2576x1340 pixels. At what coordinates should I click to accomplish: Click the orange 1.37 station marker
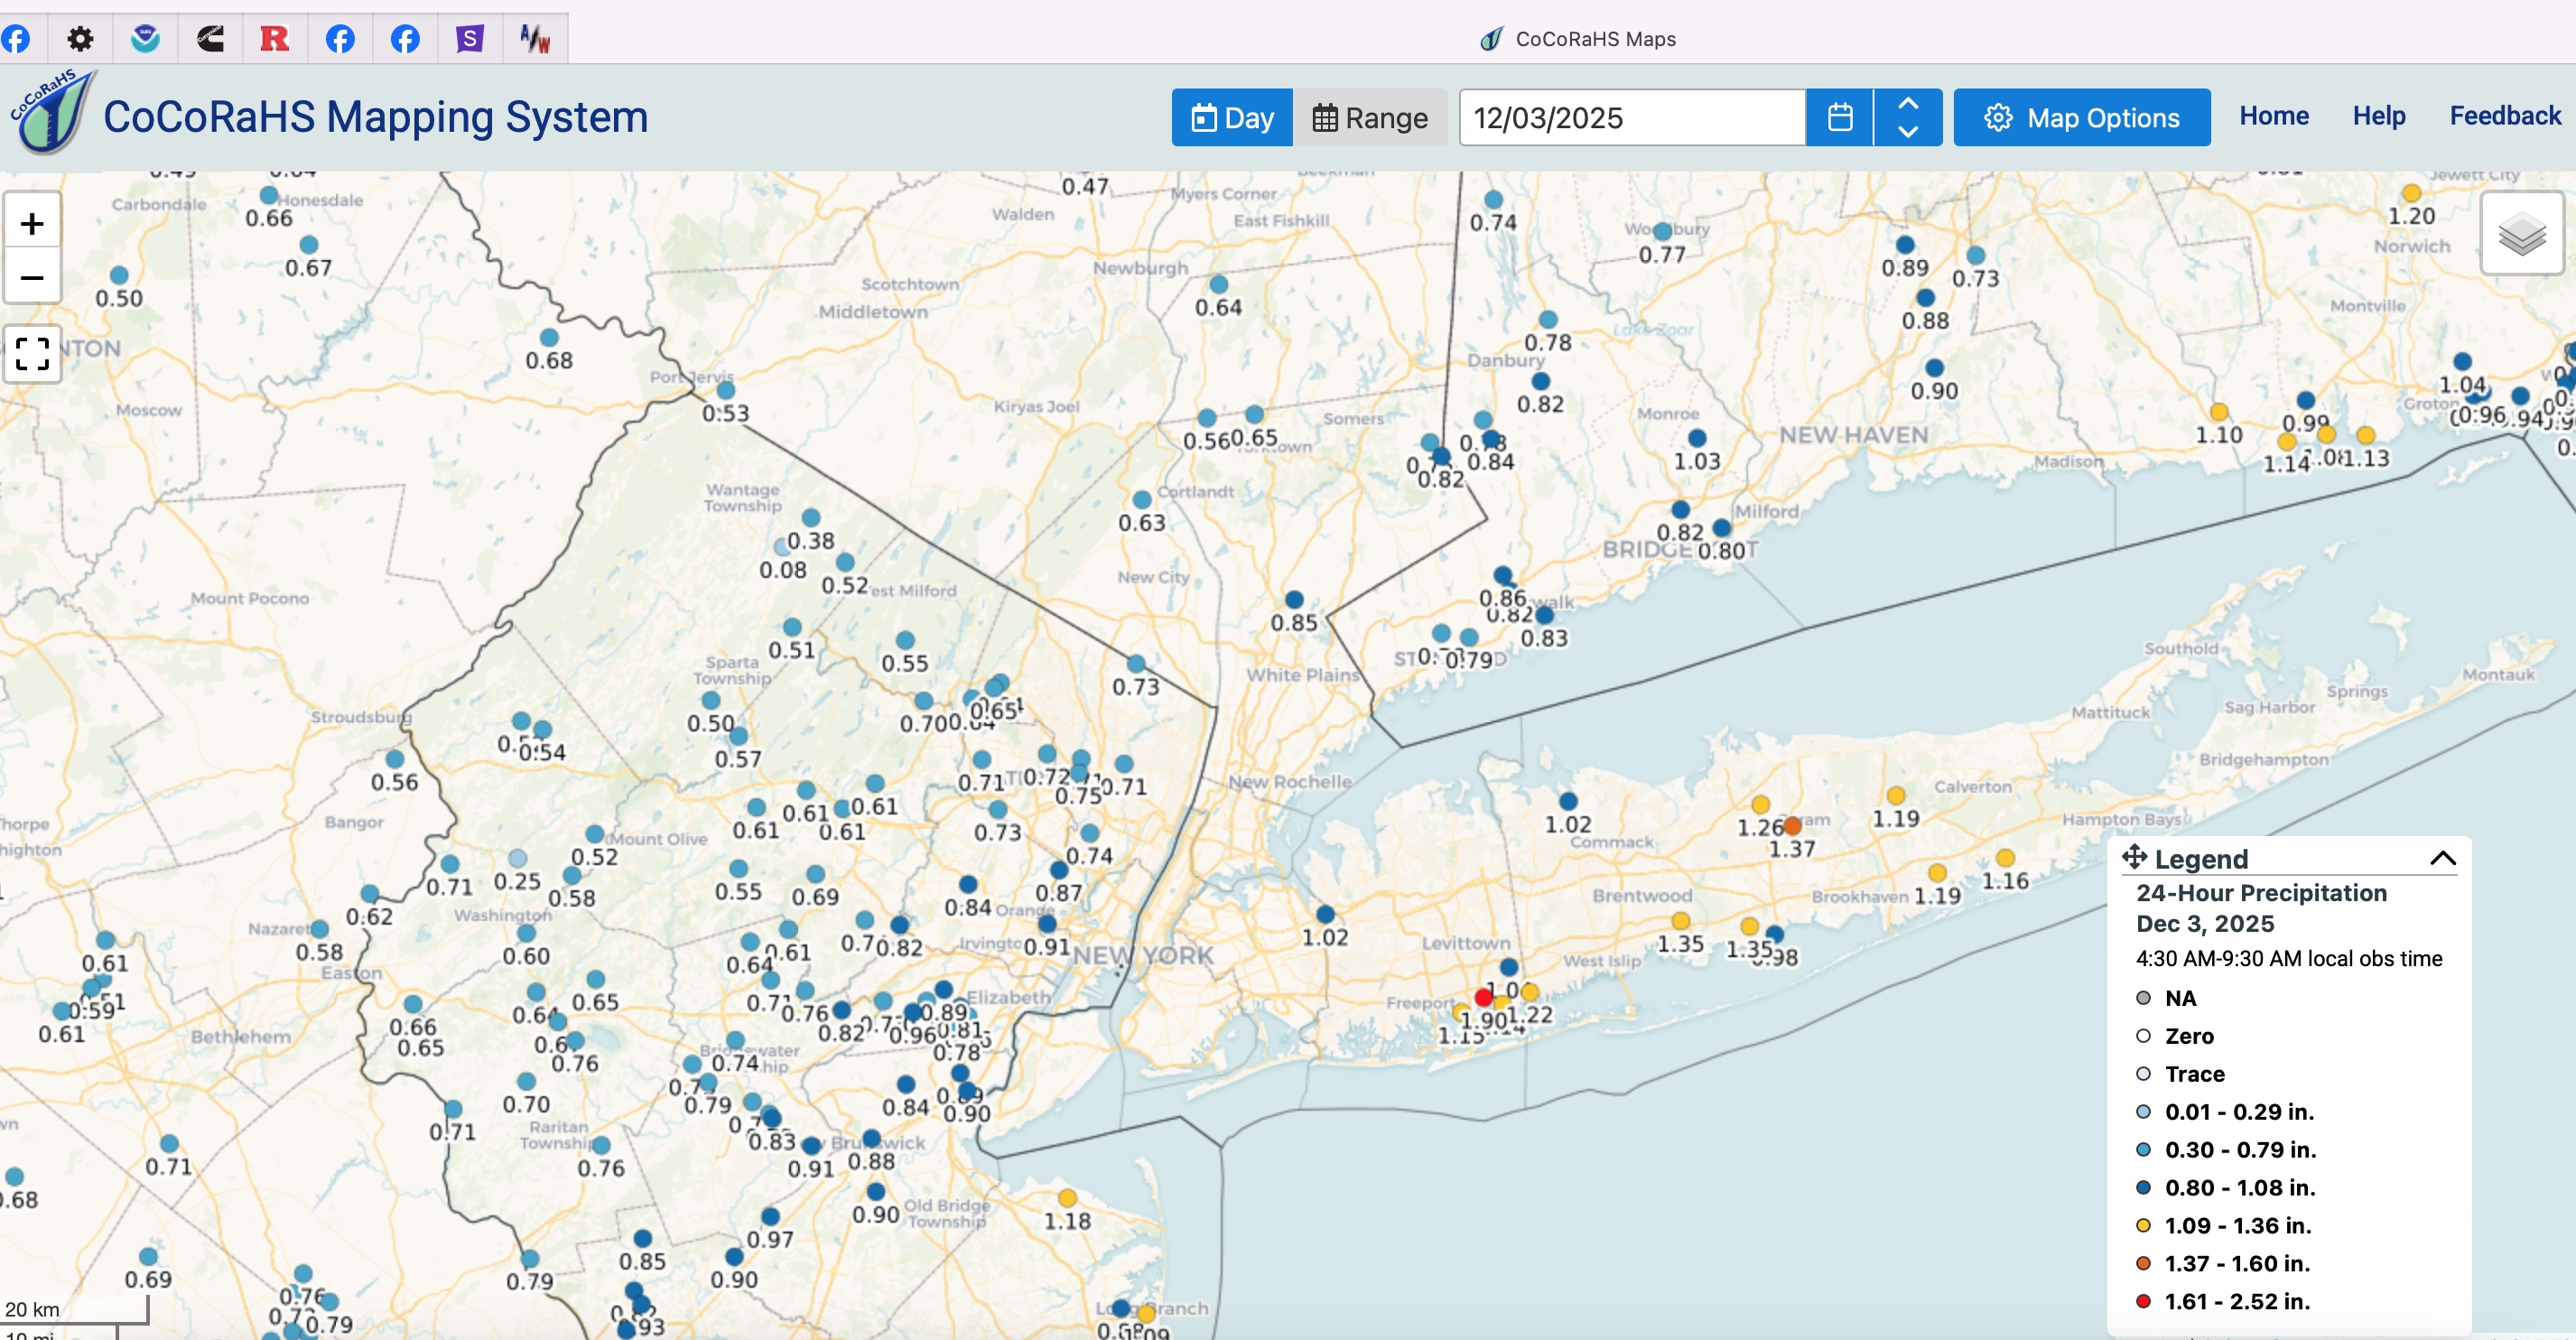1792,826
